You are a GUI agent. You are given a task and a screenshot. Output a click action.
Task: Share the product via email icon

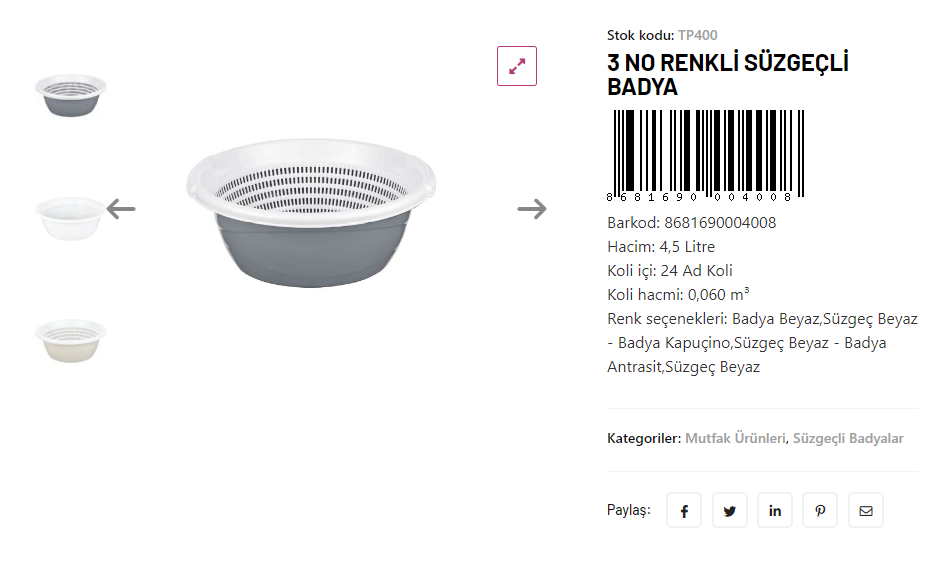[x=866, y=510]
